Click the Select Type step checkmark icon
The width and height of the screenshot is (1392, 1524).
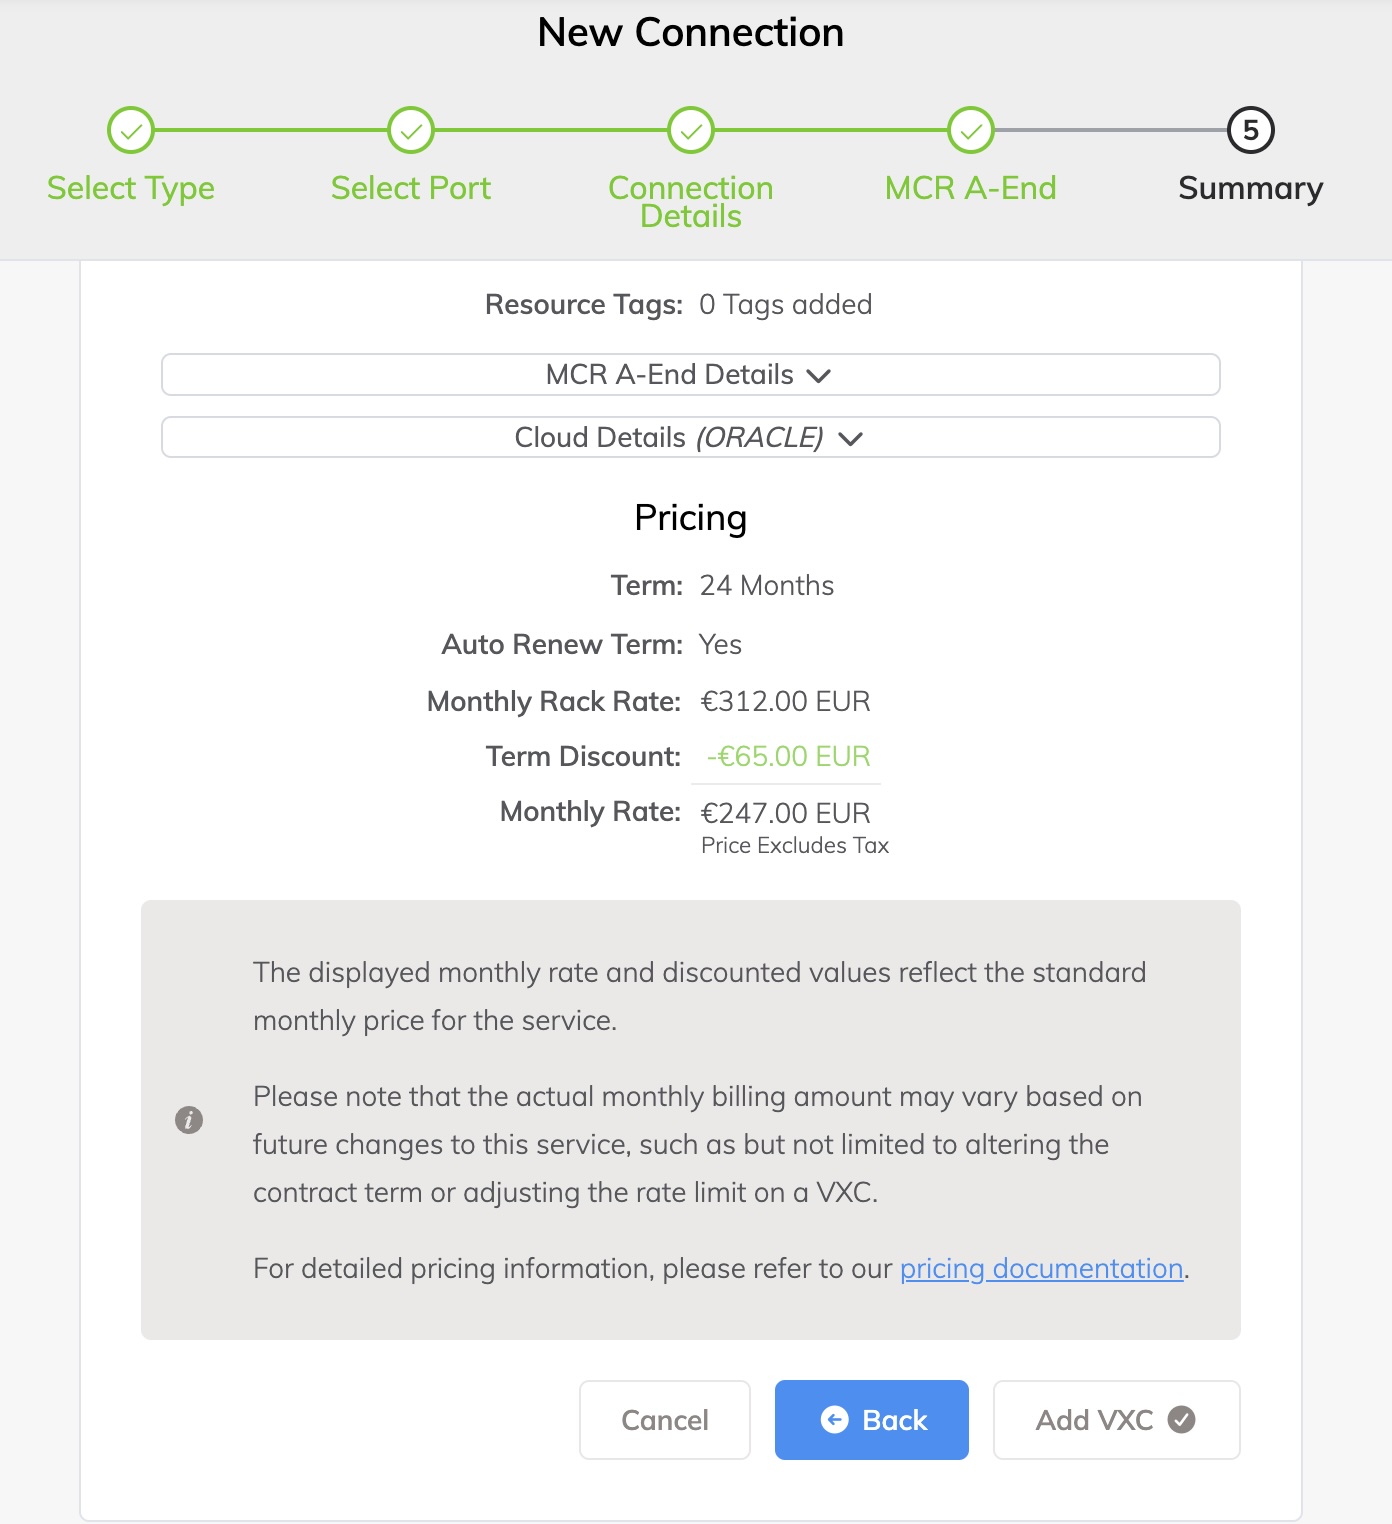(131, 130)
